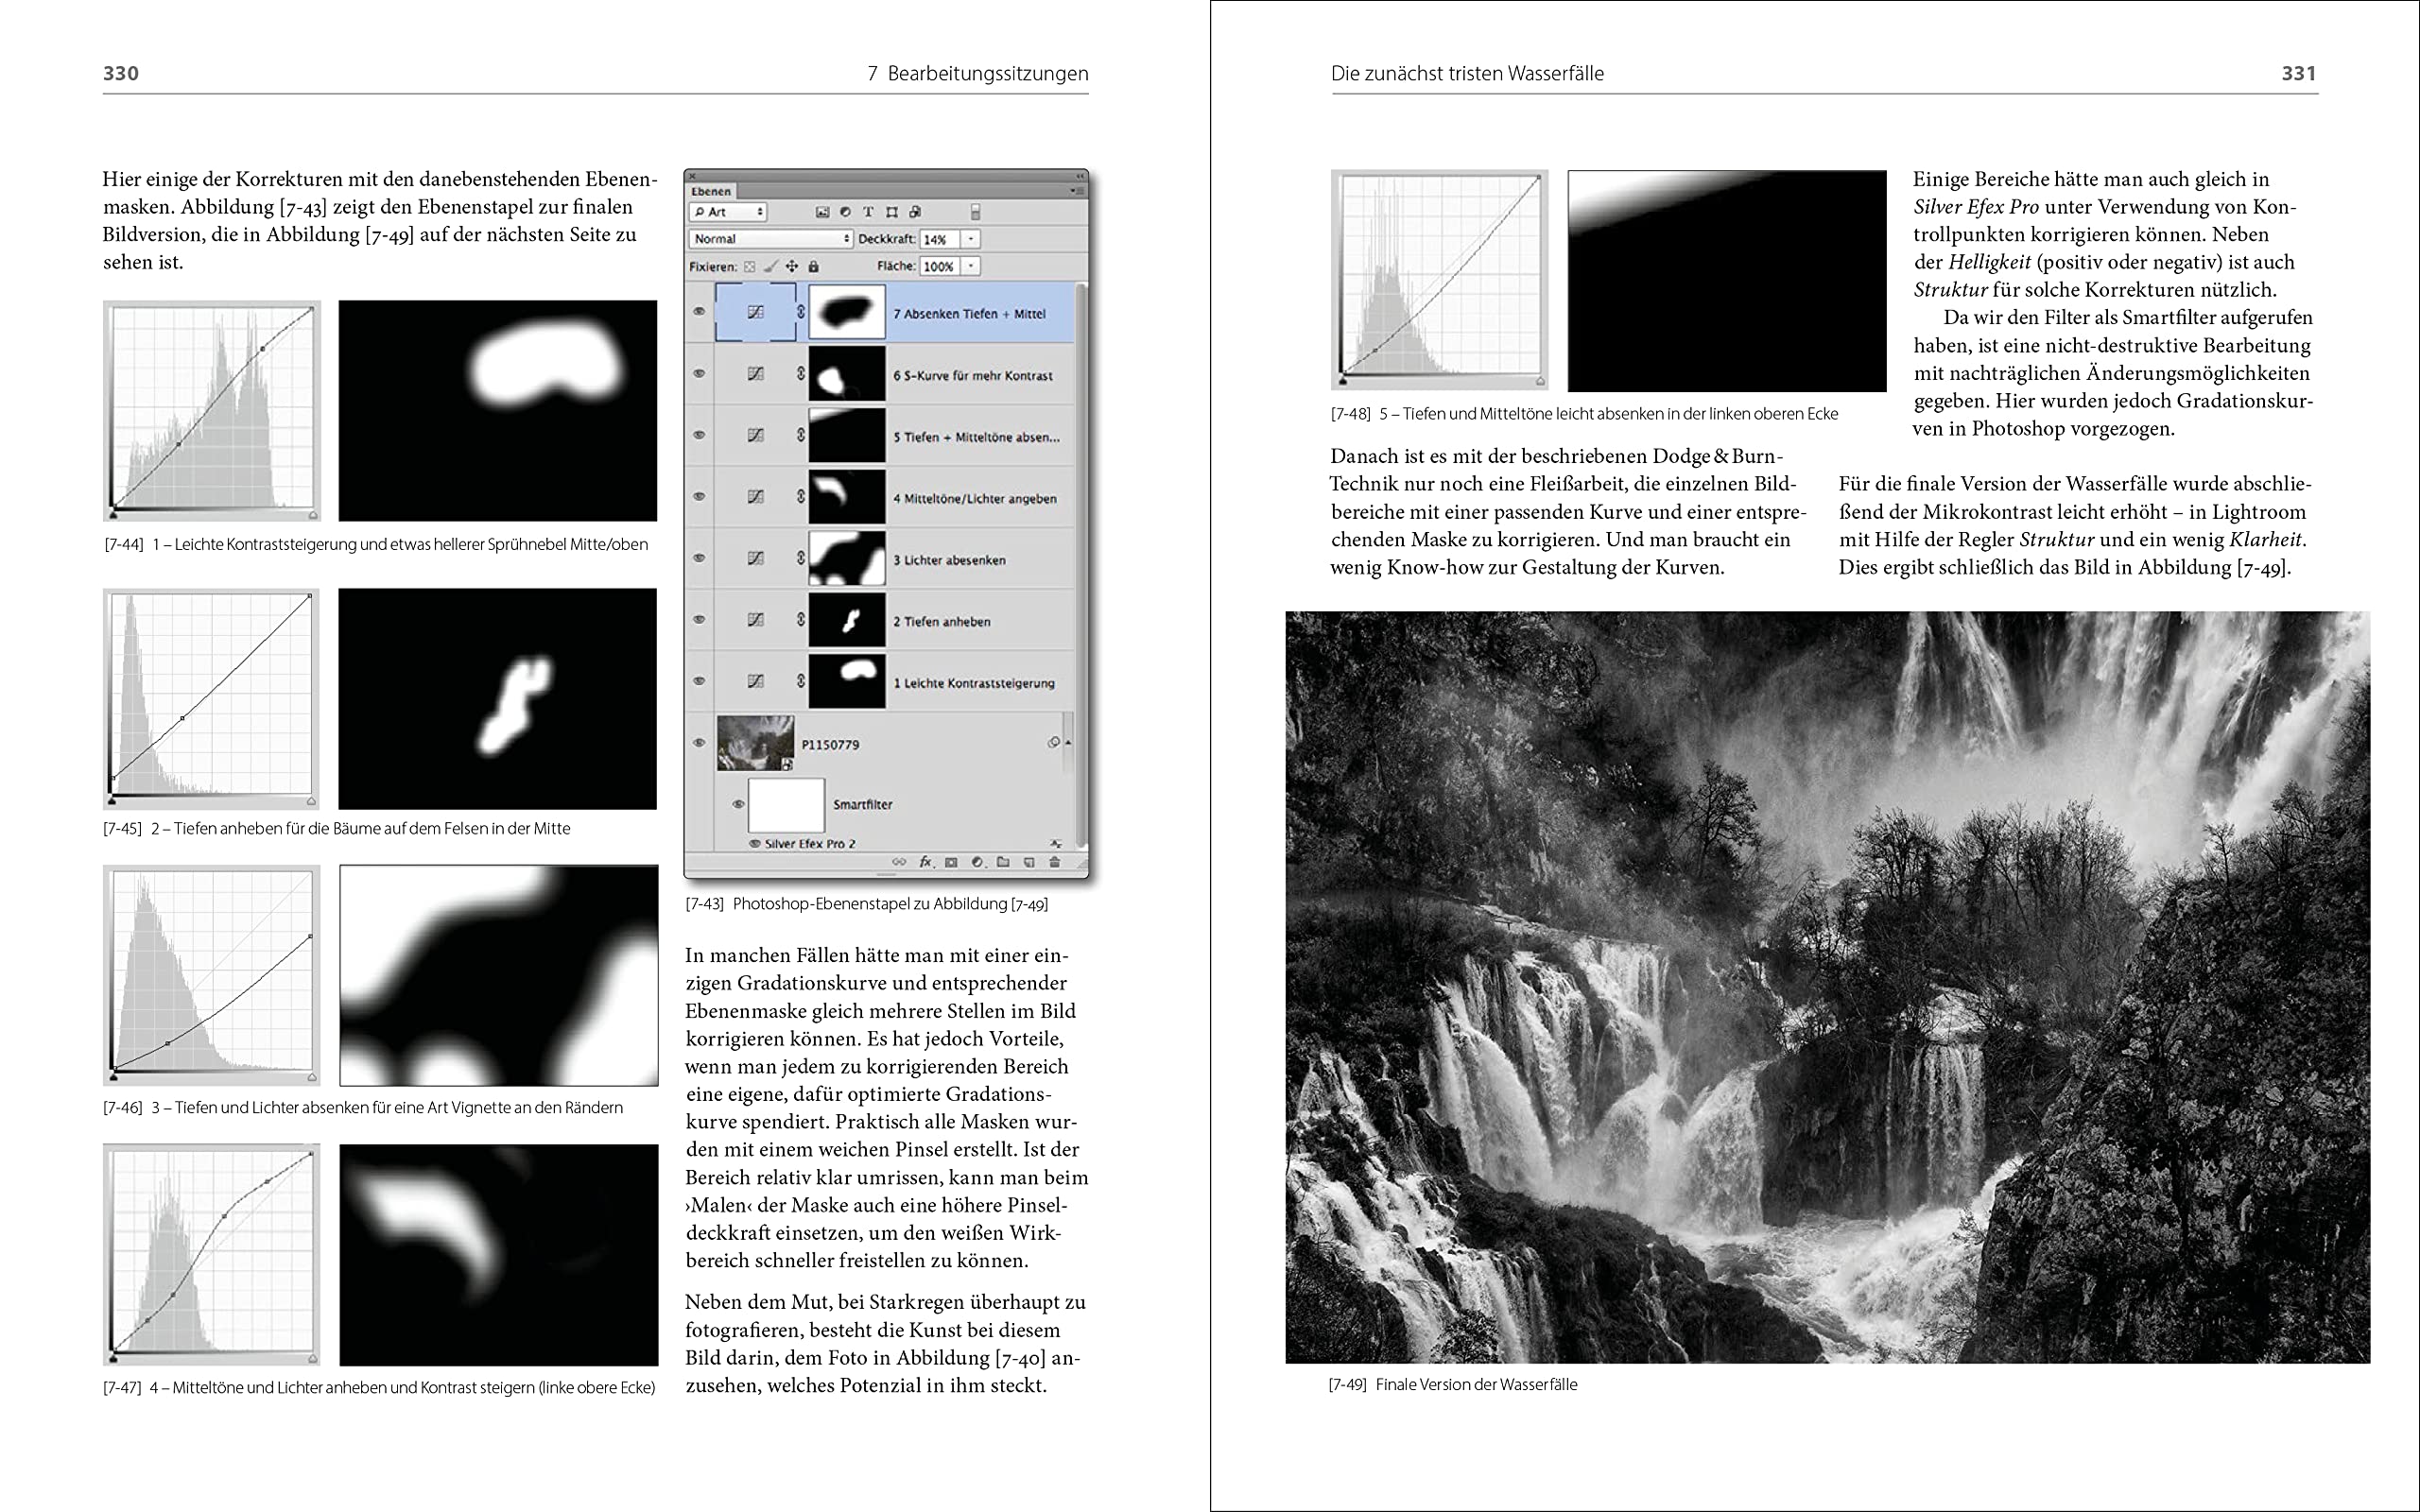Screen dimensions: 2420x1512
Task: Click the adjustment layer filter icon
Action: tap(846, 212)
